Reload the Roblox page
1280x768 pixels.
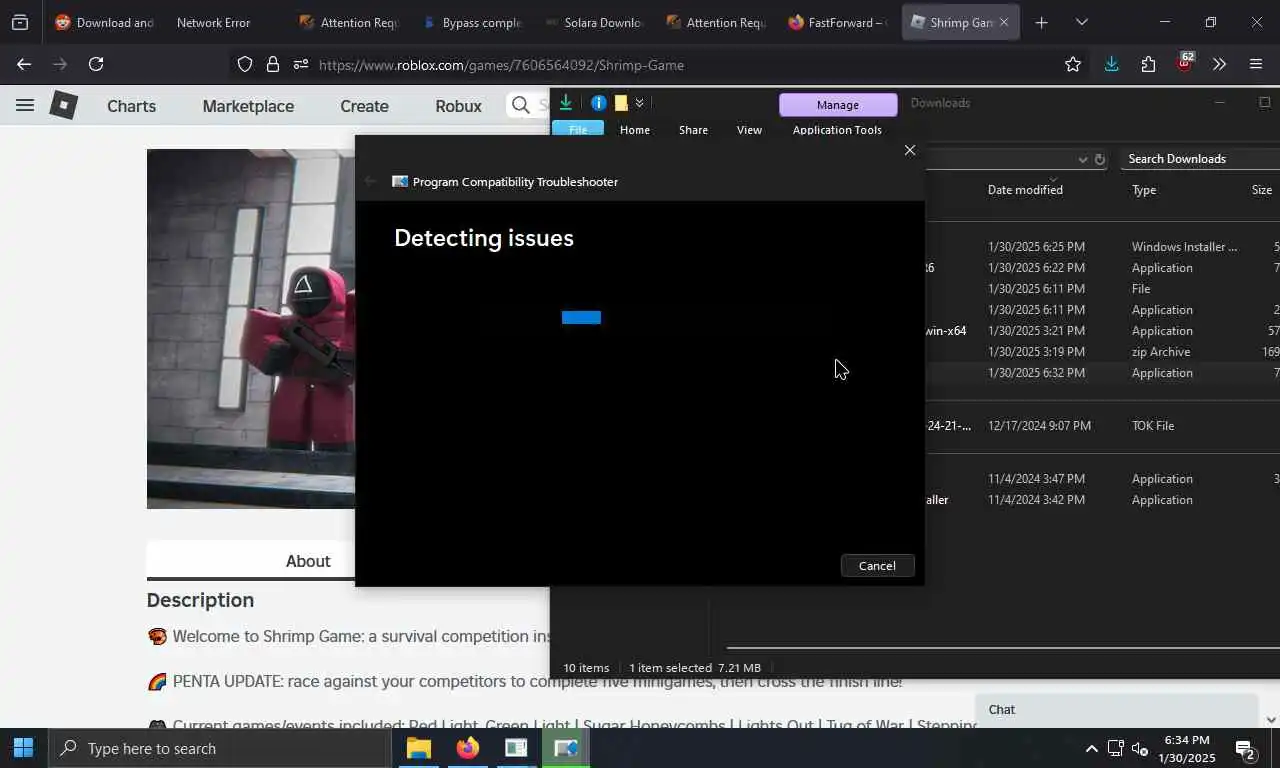point(96,64)
